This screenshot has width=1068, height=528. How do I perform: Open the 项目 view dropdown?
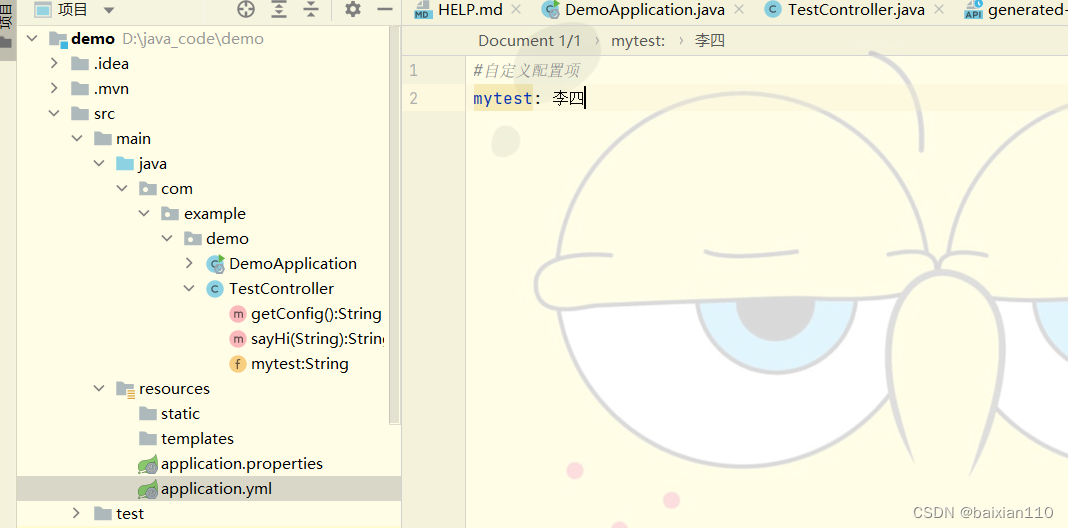click(109, 10)
